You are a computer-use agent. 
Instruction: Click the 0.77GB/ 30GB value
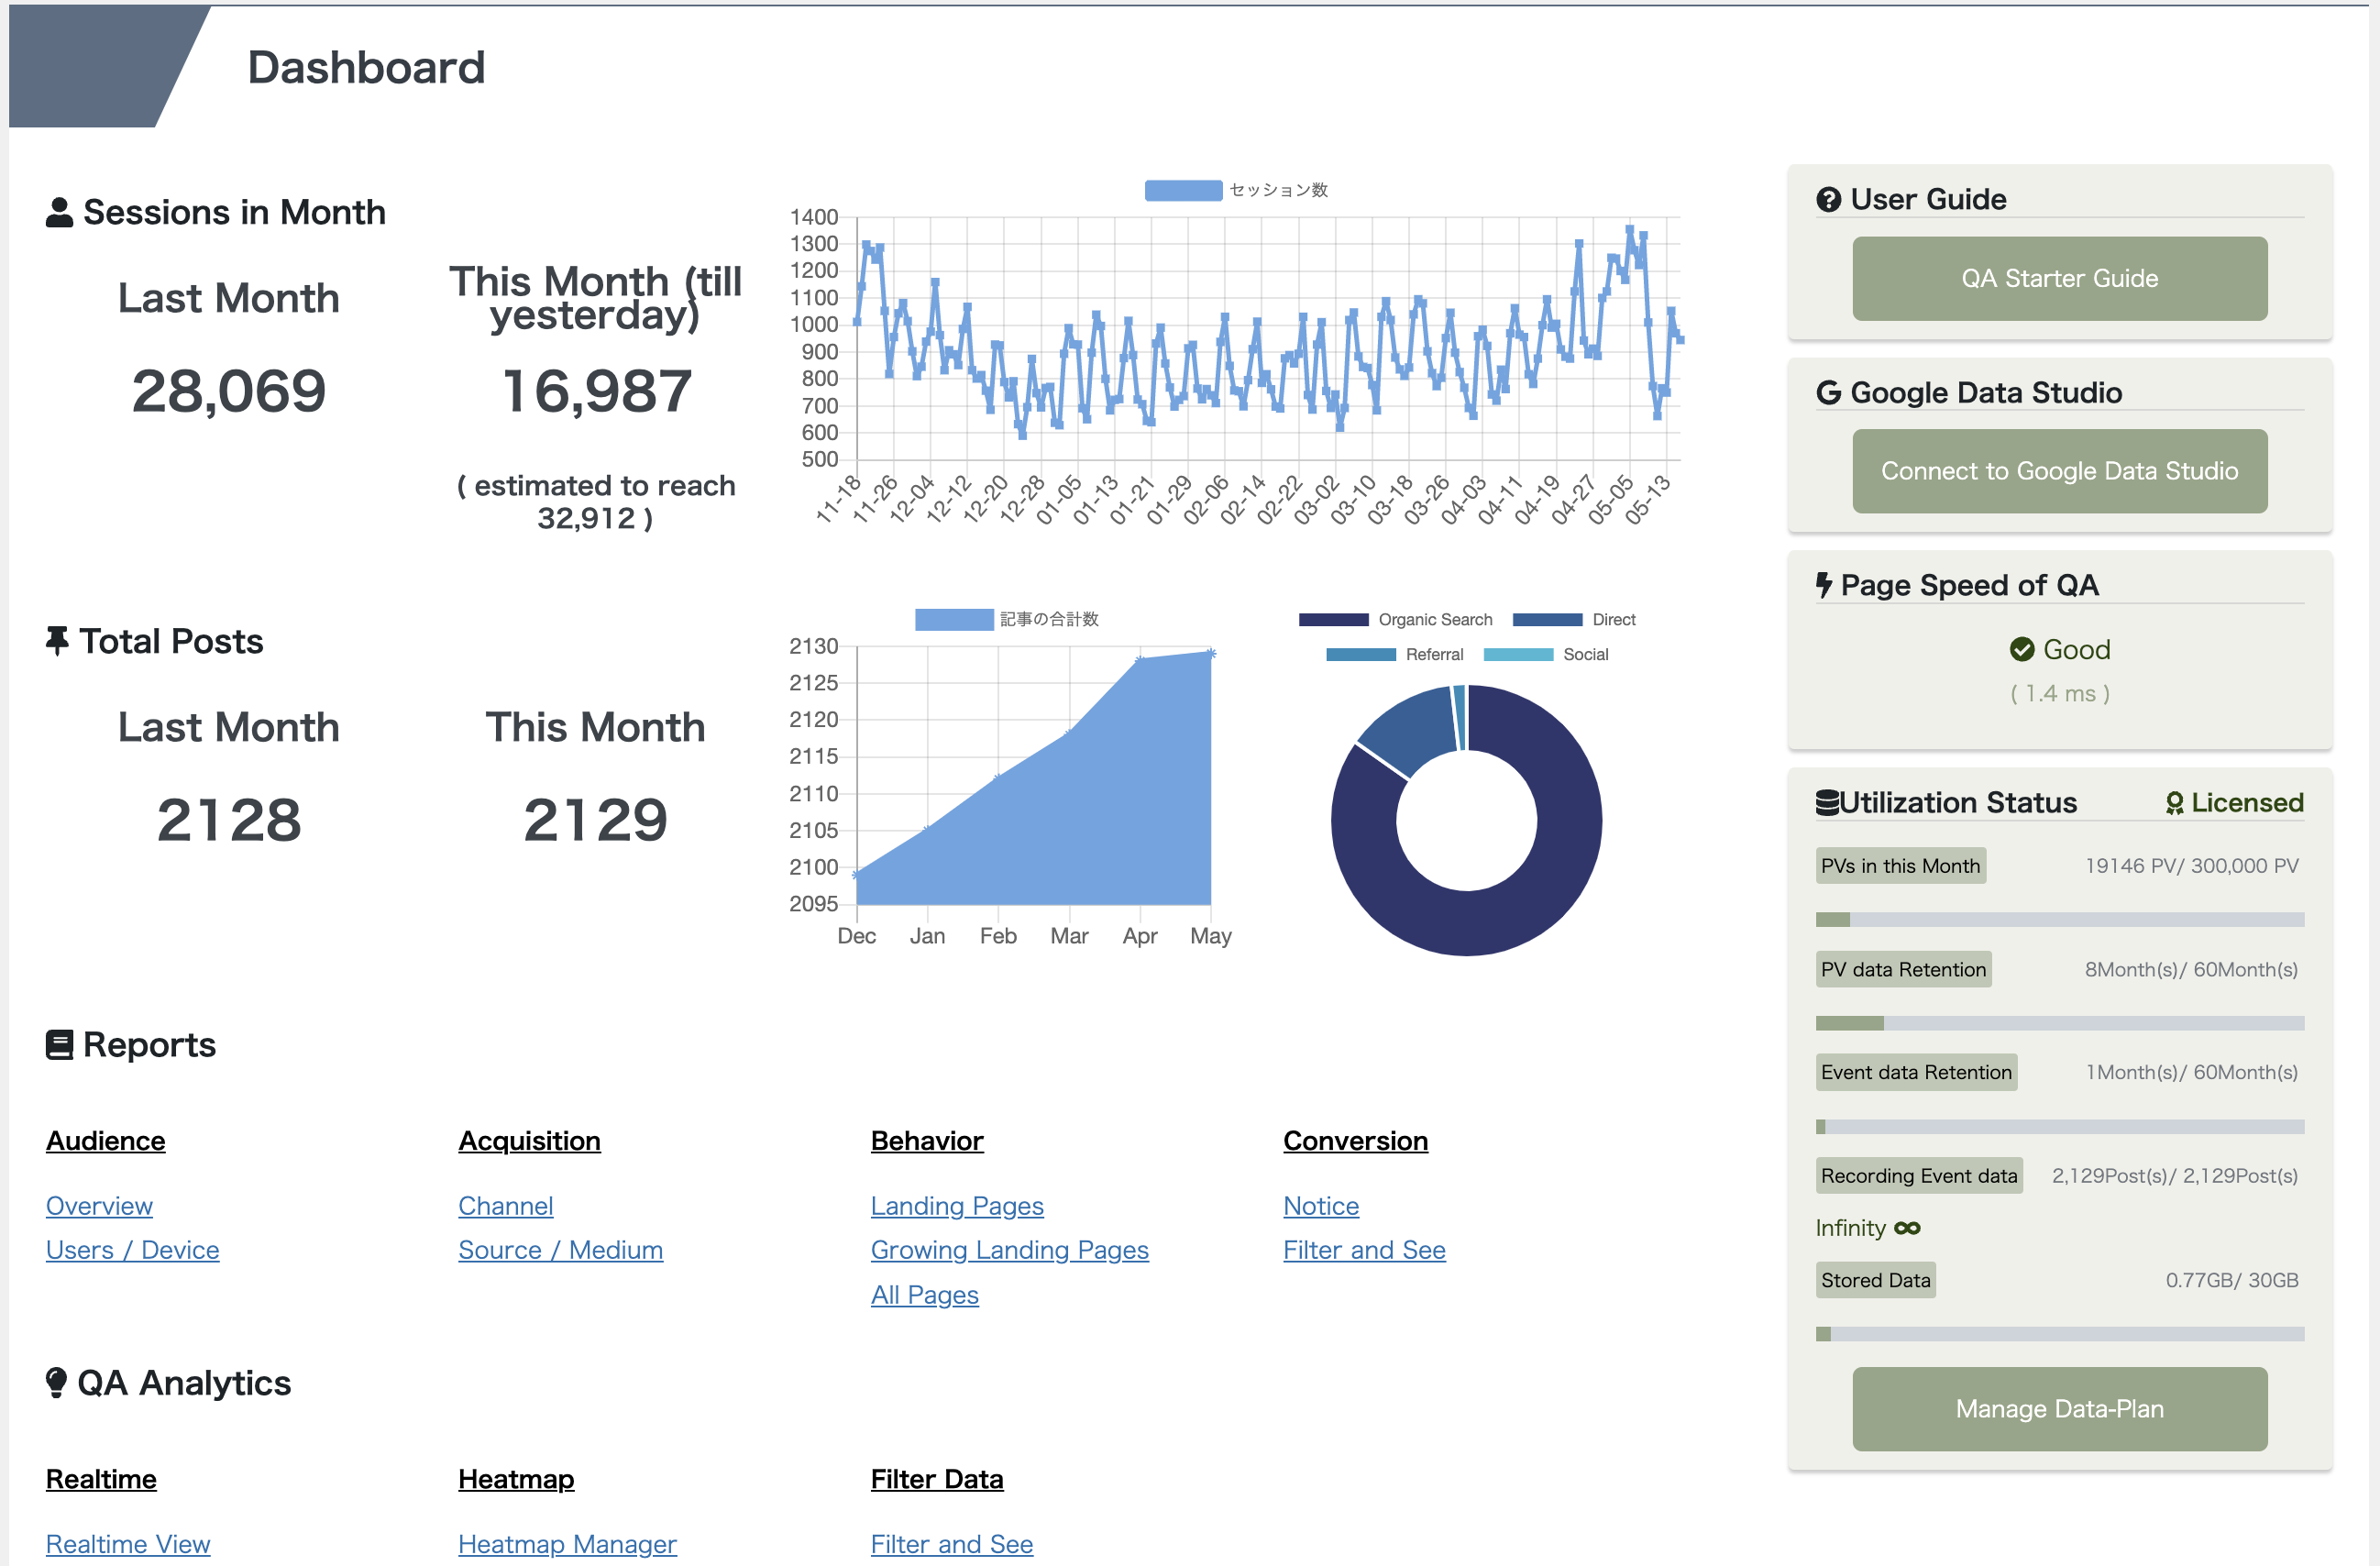point(2232,1280)
